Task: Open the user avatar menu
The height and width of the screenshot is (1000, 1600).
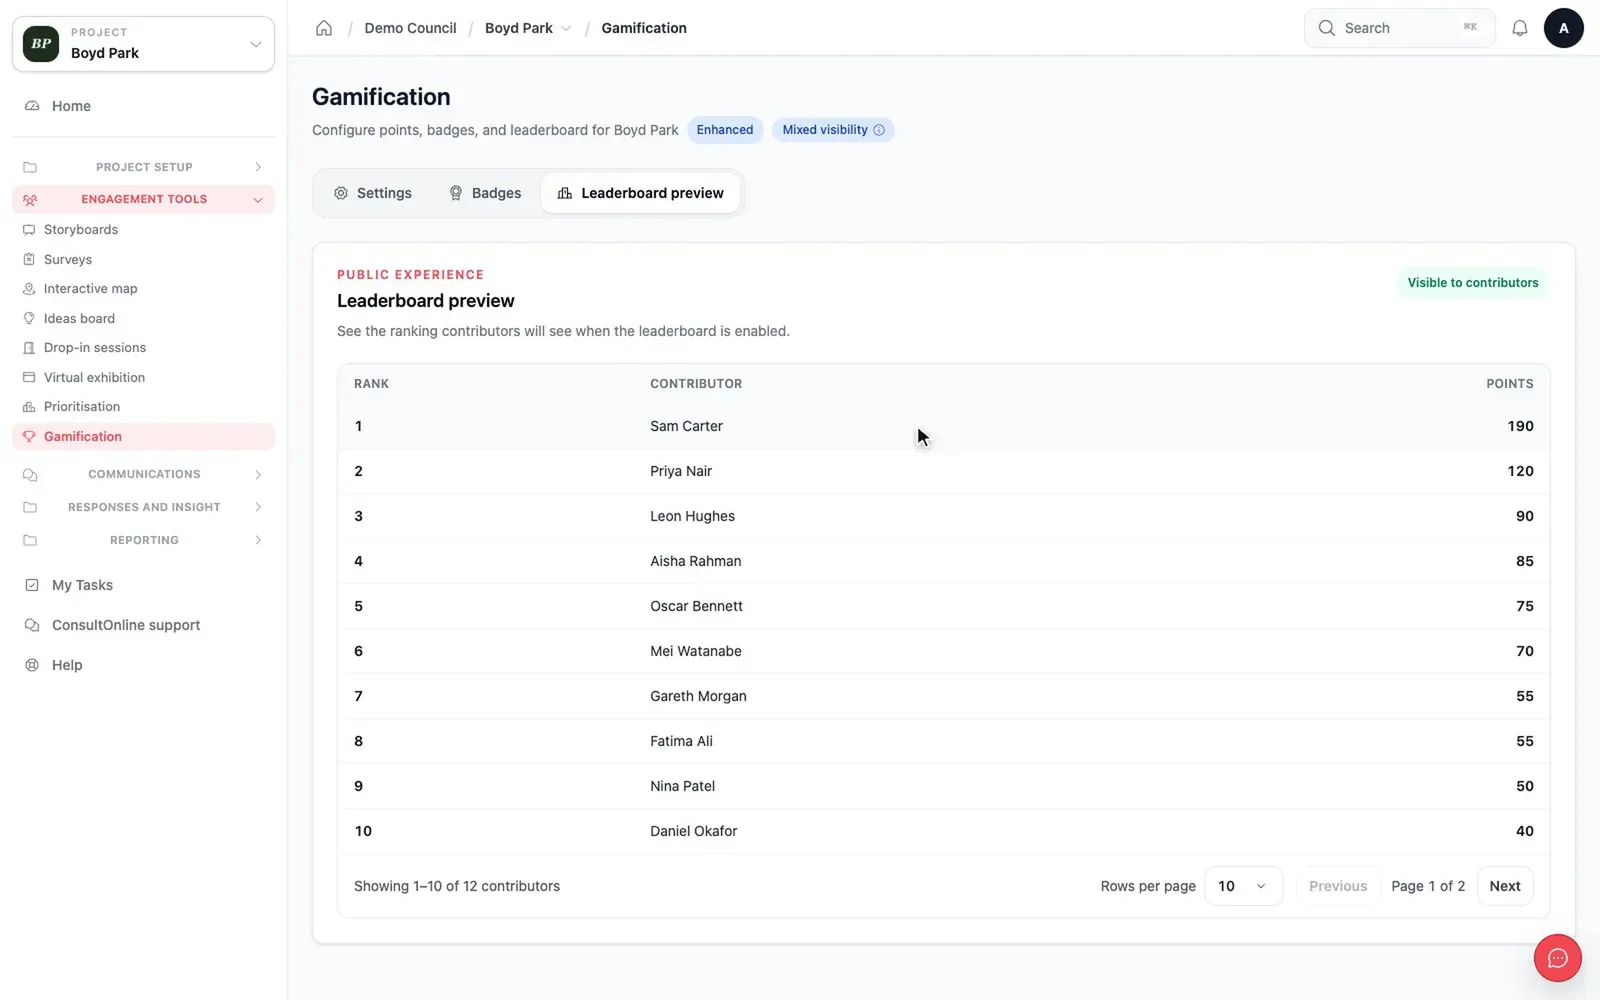Action: (1564, 28)
